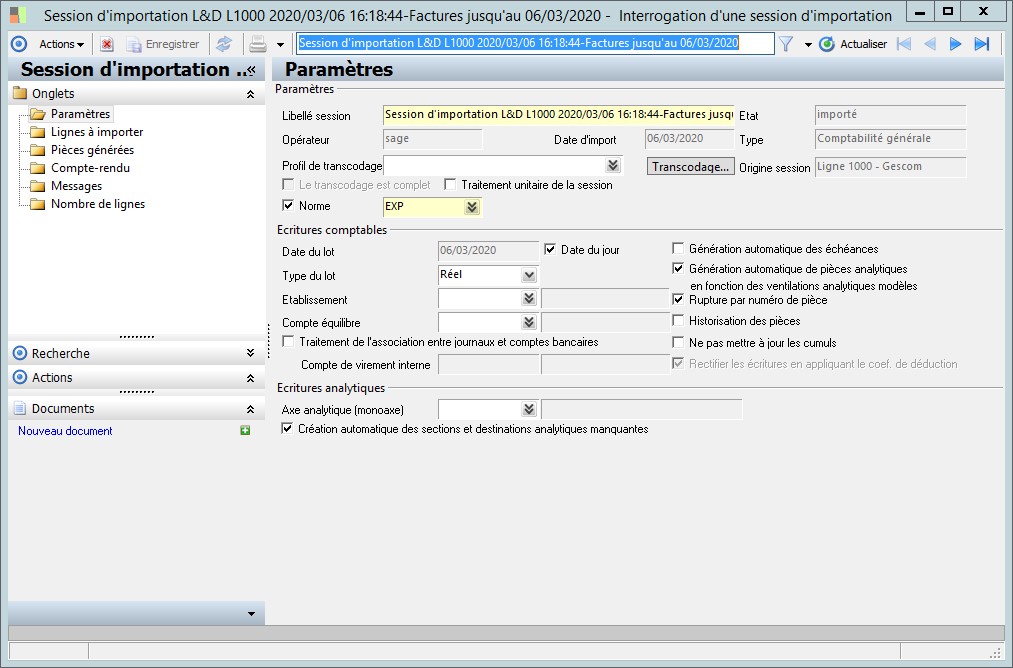Open Nombre de lignes tab
The image size is (1013, 668).
[x=98, y=204]
